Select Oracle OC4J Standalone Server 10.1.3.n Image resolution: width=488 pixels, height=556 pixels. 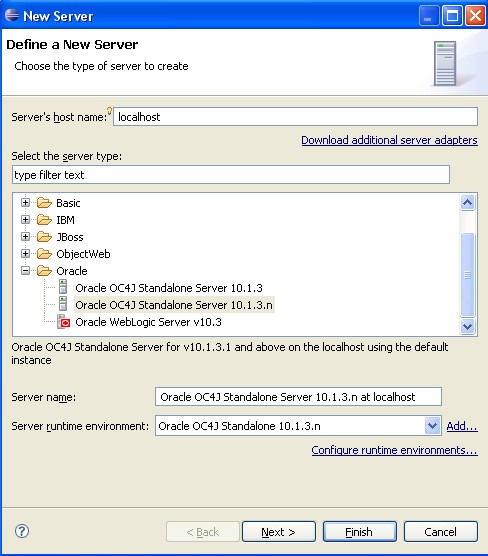(x=174, y=305)
